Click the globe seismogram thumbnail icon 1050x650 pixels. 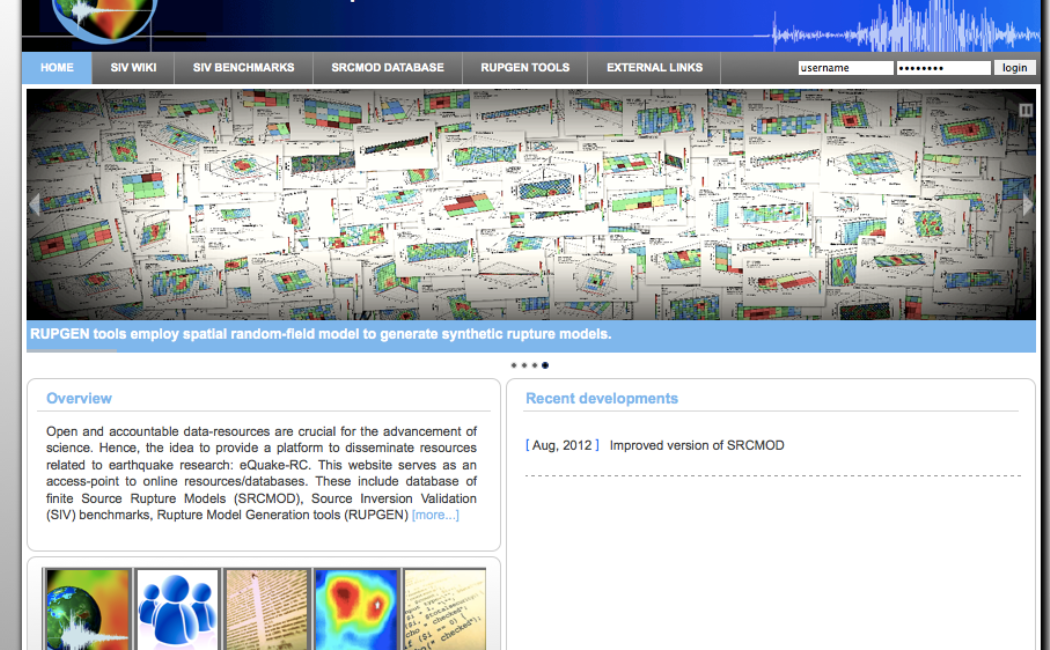(88, 609)
